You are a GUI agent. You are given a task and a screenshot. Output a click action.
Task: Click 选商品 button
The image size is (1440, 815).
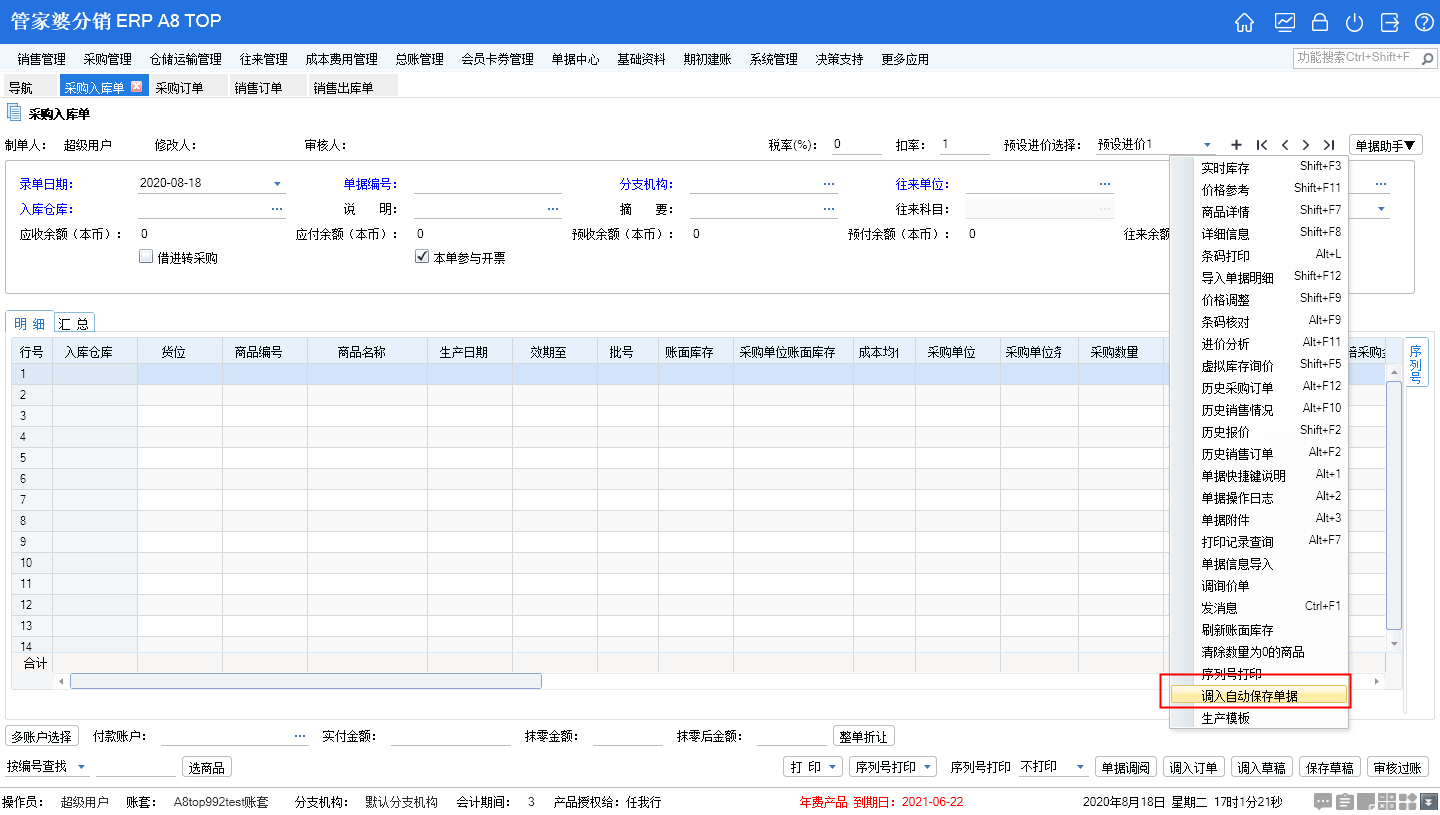[207, 767]
